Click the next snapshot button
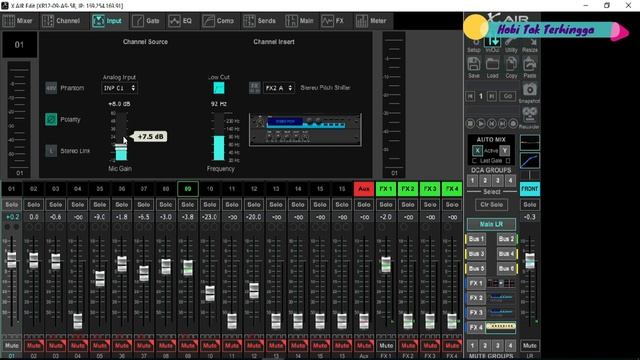 tap(492, 96)
